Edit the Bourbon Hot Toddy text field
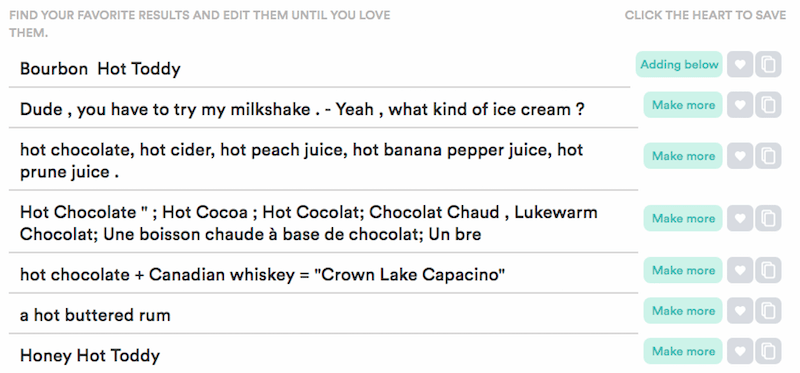 click(319, 68)
